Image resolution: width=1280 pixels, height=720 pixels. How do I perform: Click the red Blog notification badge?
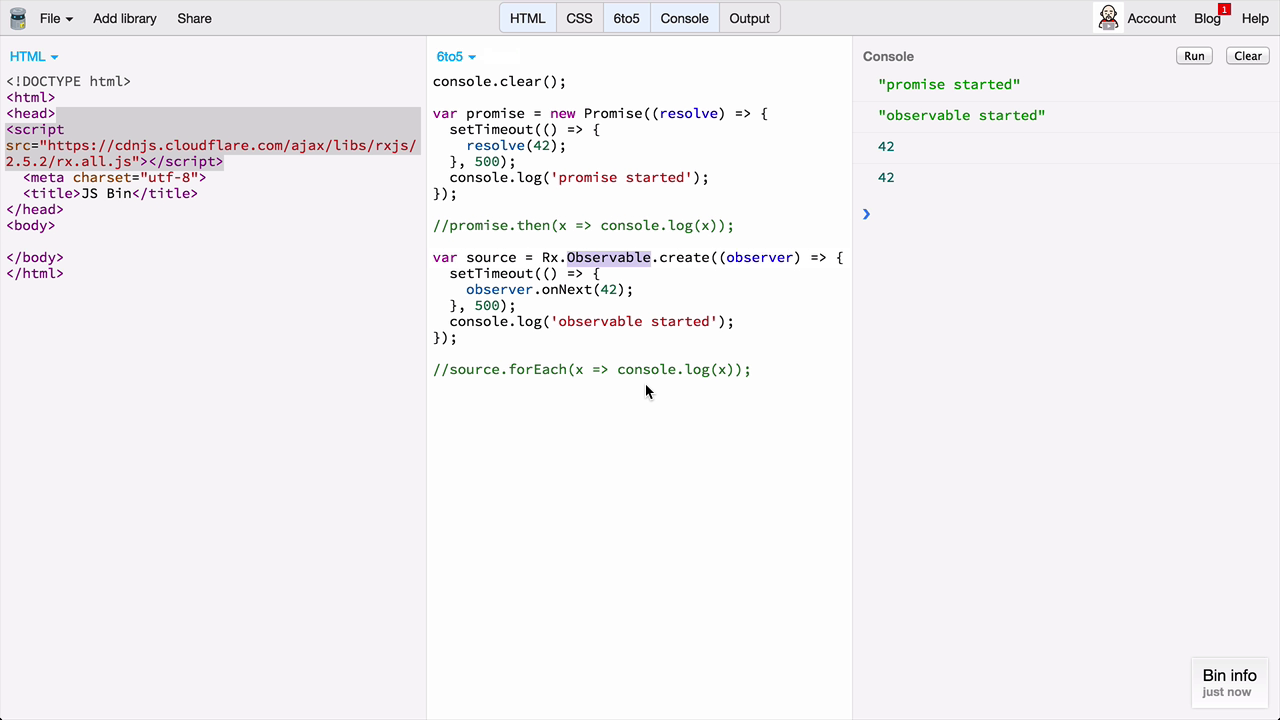[1224, 9]
